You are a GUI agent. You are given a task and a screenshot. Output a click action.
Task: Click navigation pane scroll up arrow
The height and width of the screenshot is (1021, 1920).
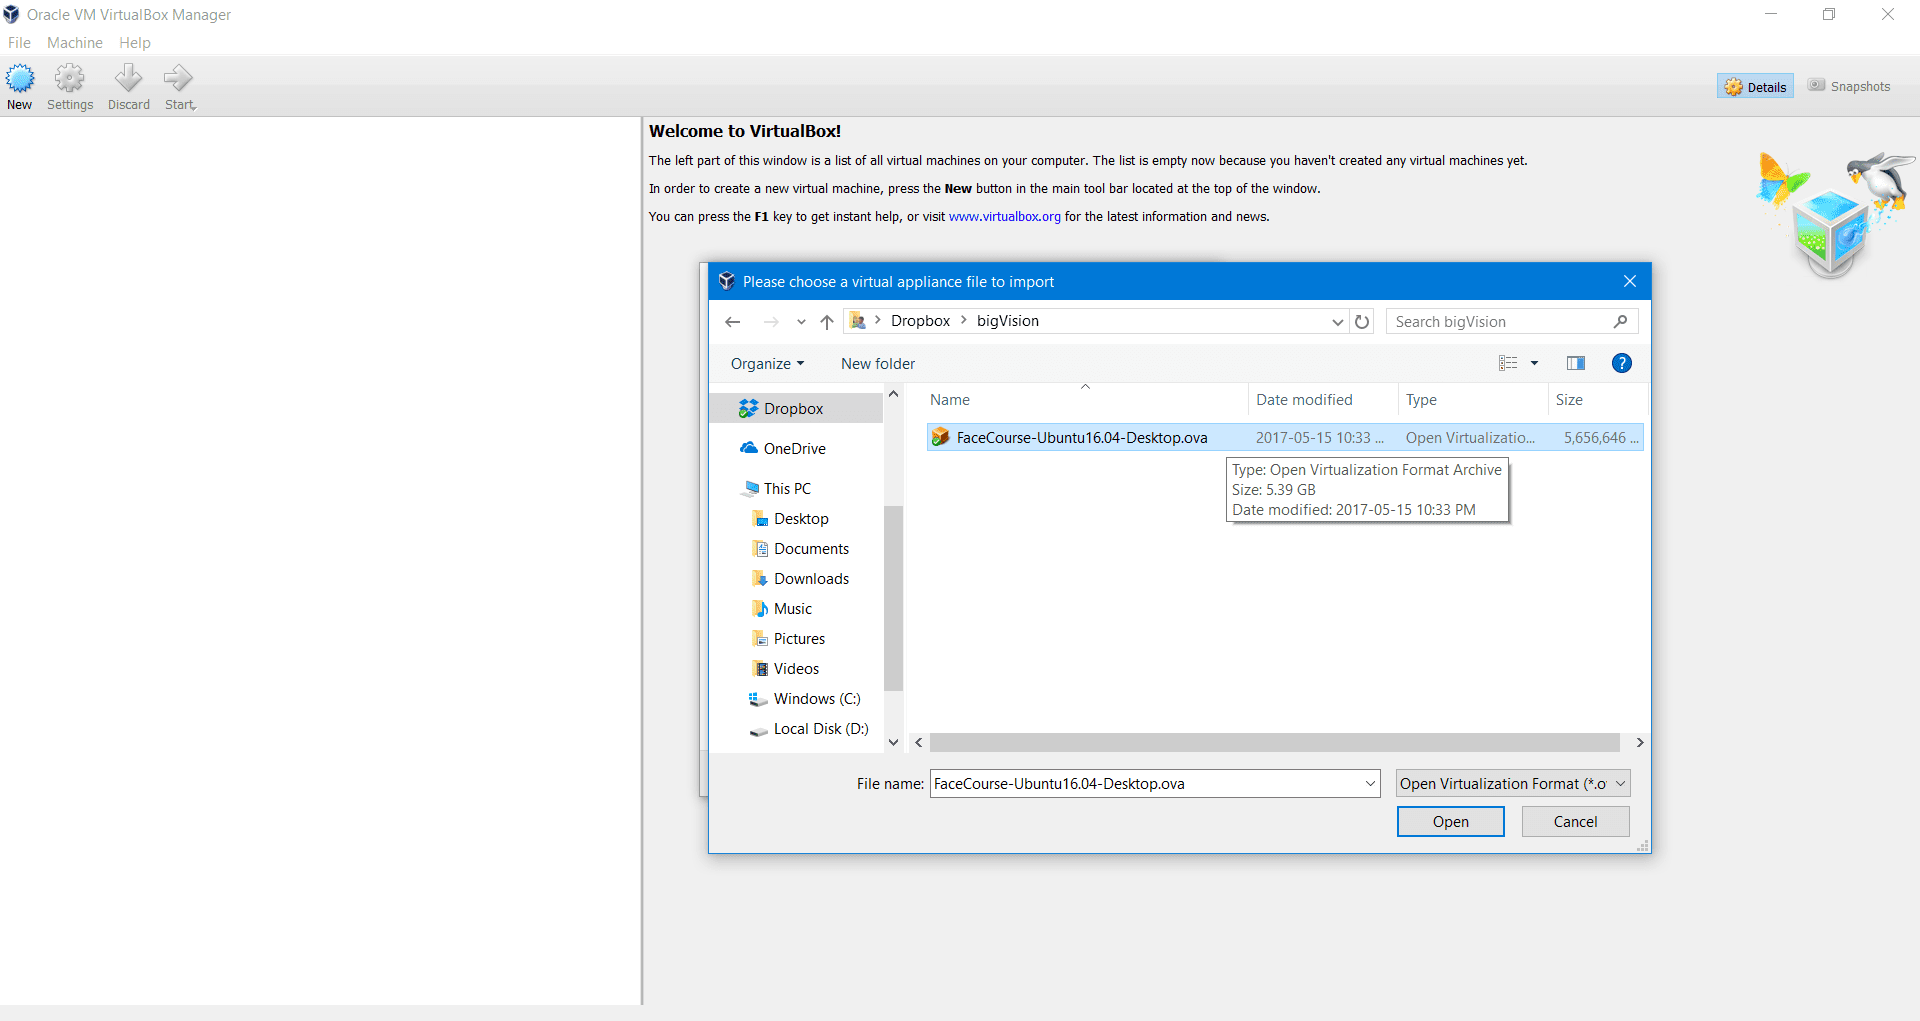(894, 394)
